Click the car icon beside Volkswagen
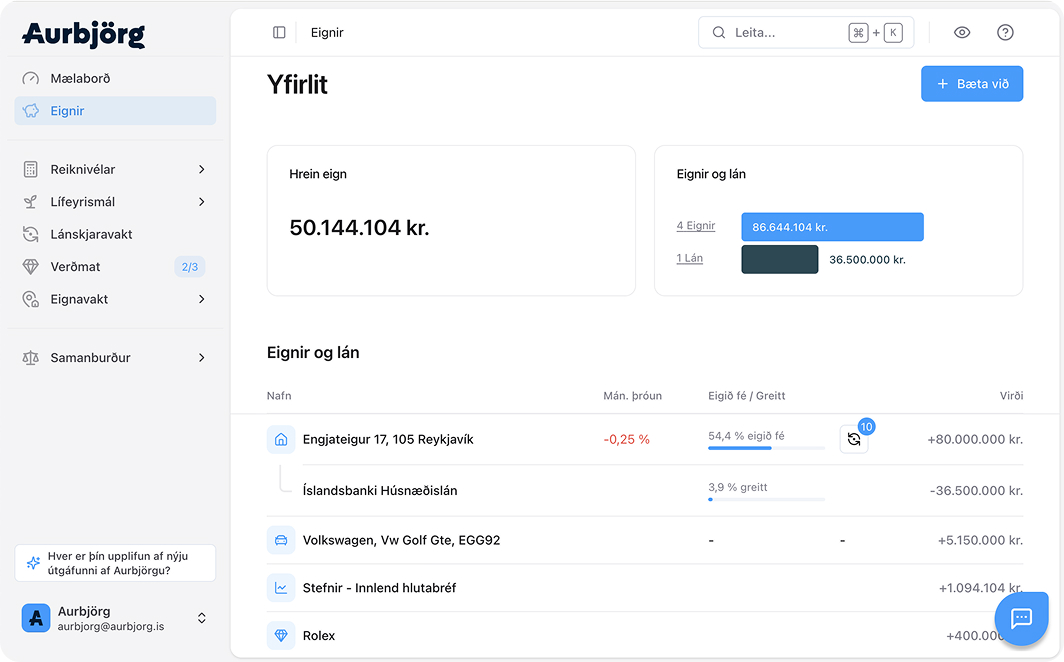 (x=281, y=540)
